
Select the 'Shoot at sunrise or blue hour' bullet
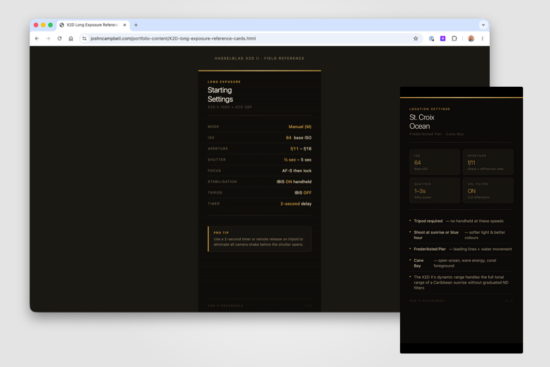pos(436,235)
